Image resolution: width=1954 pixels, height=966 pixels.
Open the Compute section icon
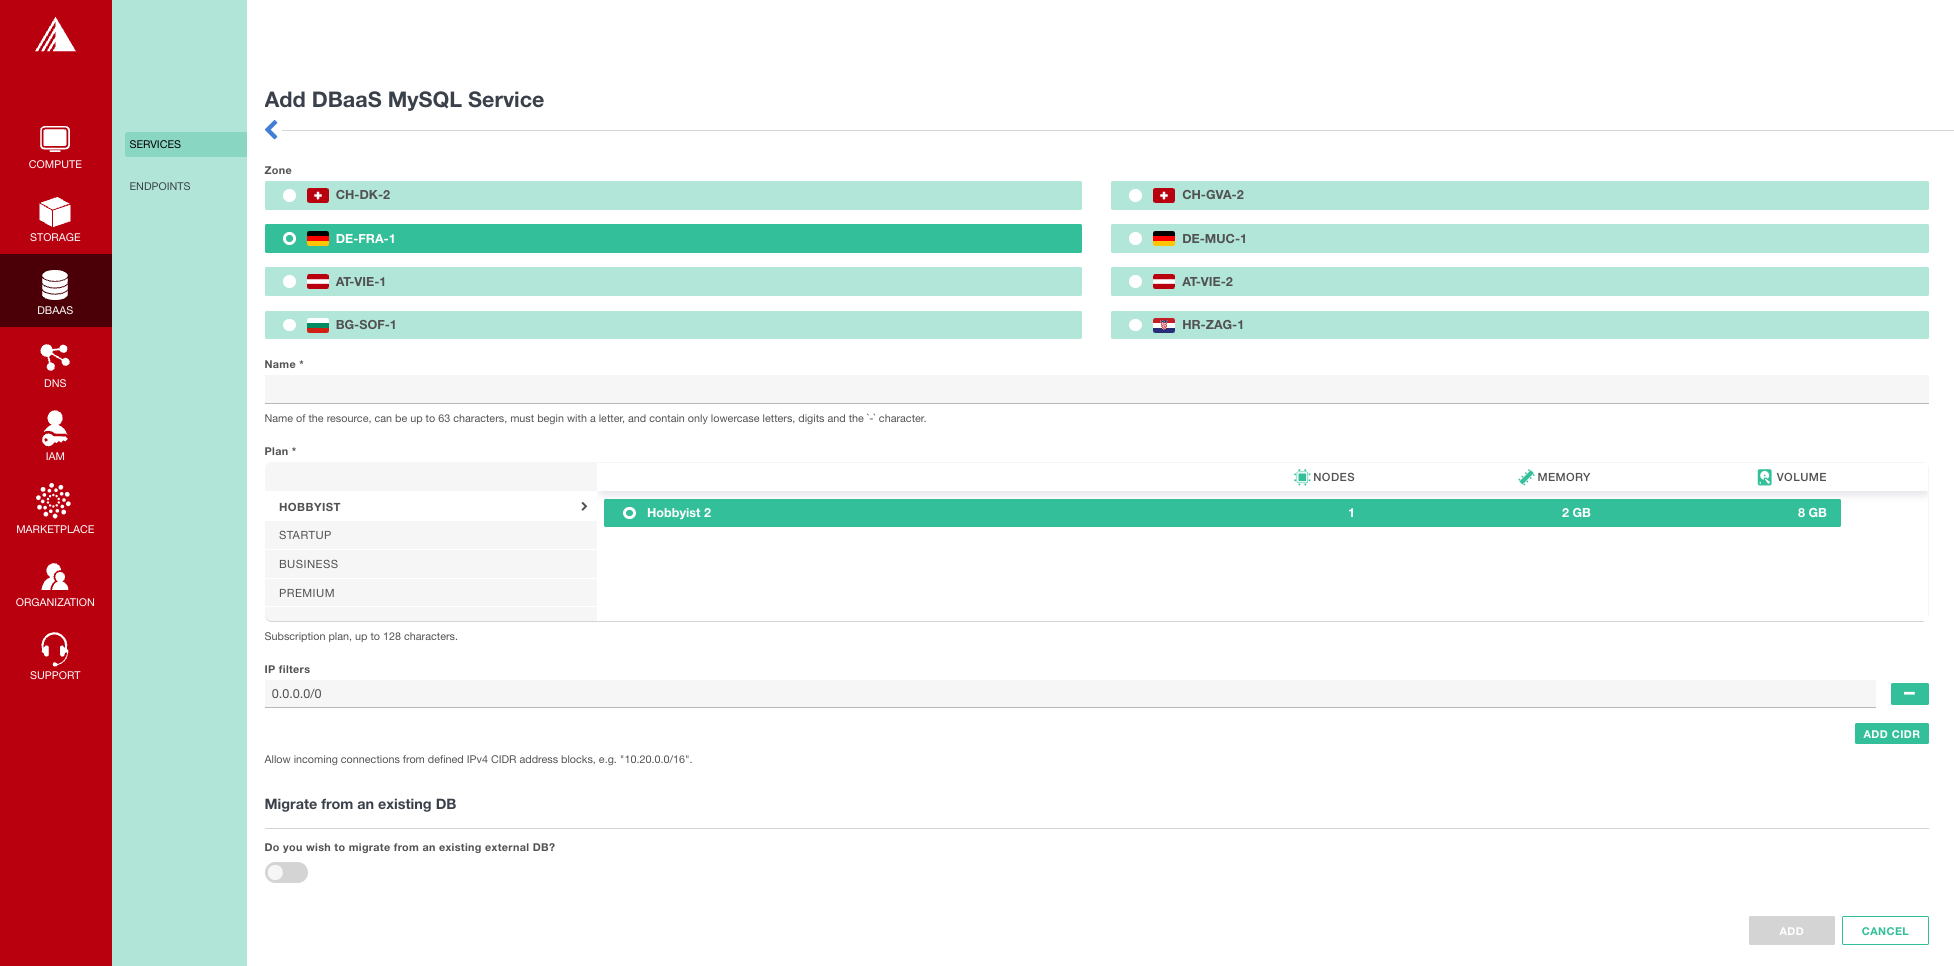click(x=55, y=139)
